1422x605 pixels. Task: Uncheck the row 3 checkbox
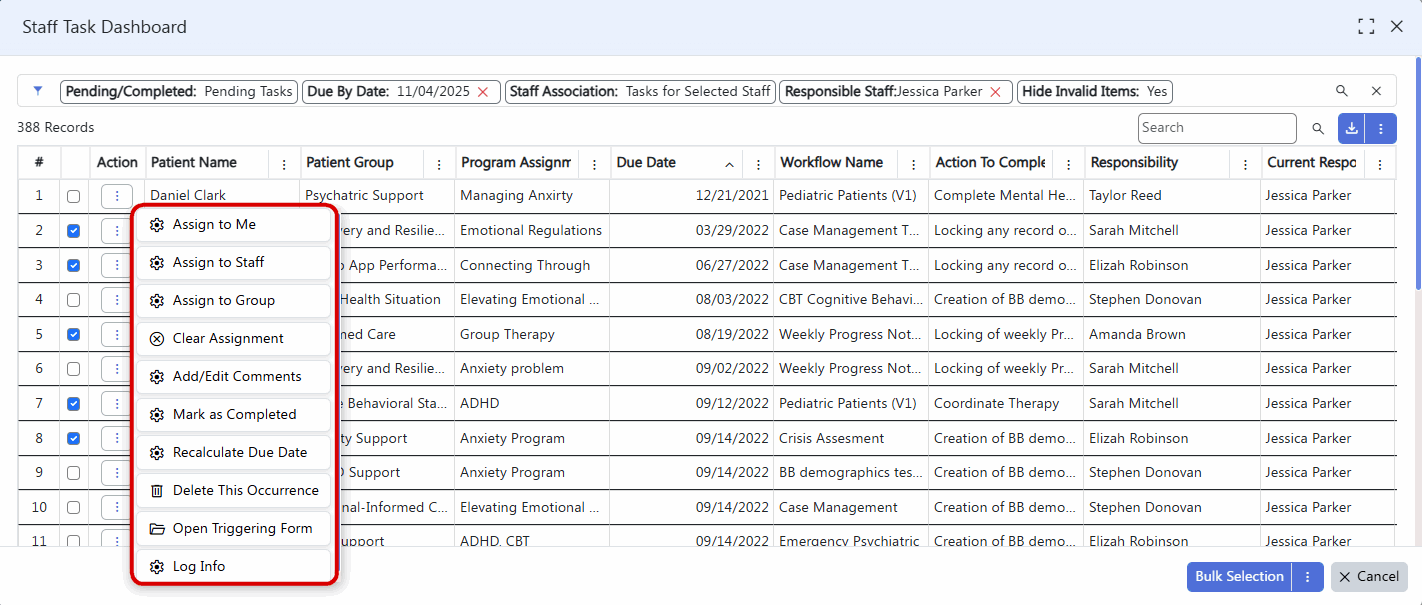click(x=73, y=265)
